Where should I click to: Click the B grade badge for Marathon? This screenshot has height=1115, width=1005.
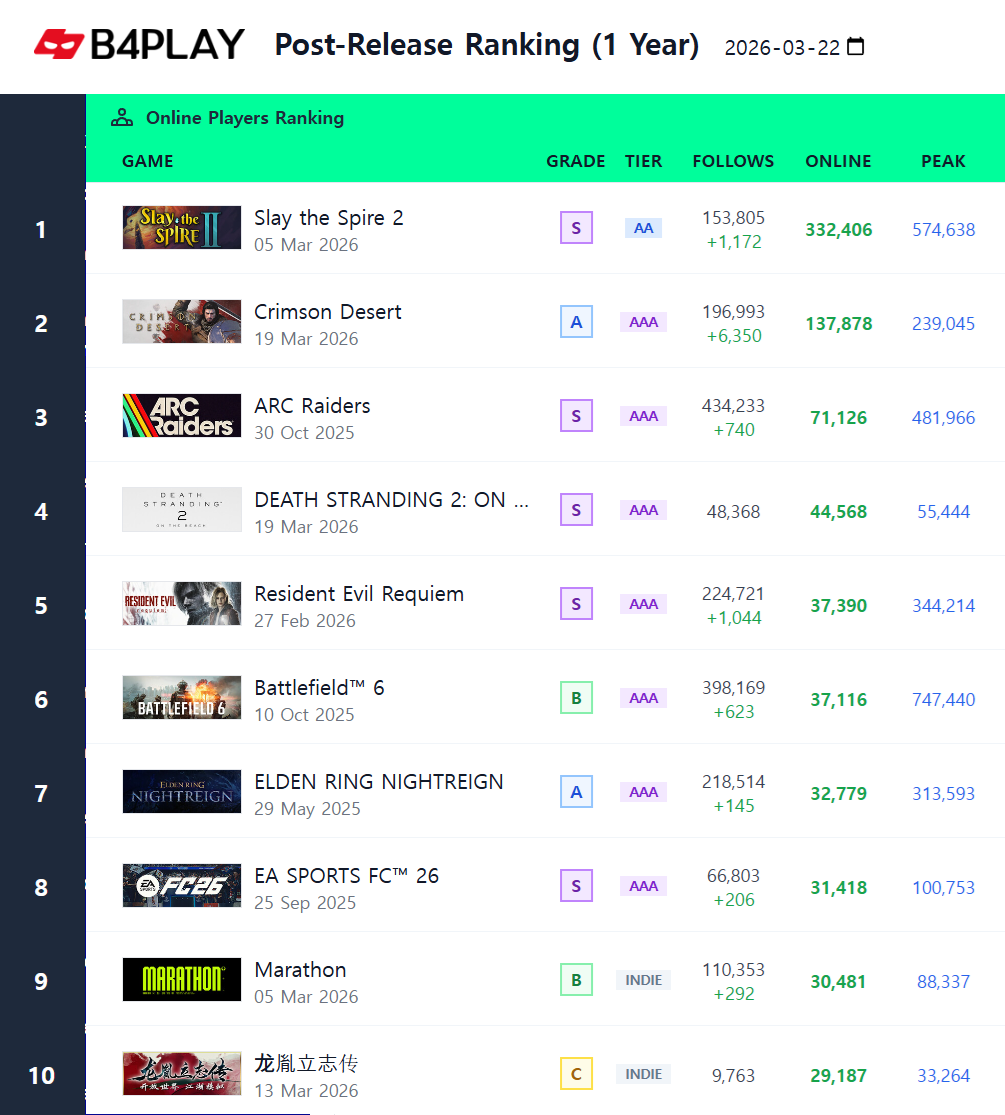pyautogui.click(x=576, y=979)
